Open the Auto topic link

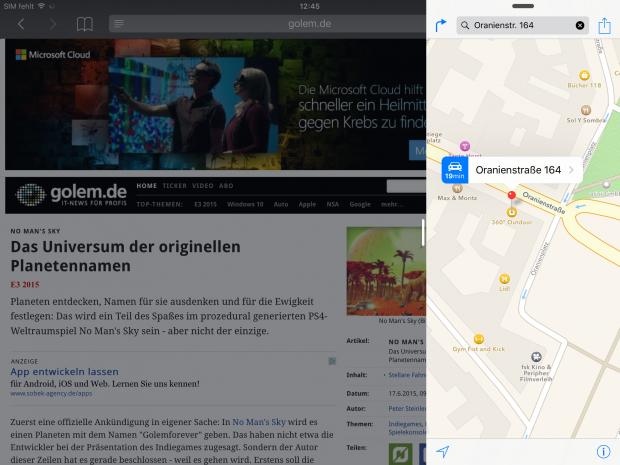tap(281, 204)
